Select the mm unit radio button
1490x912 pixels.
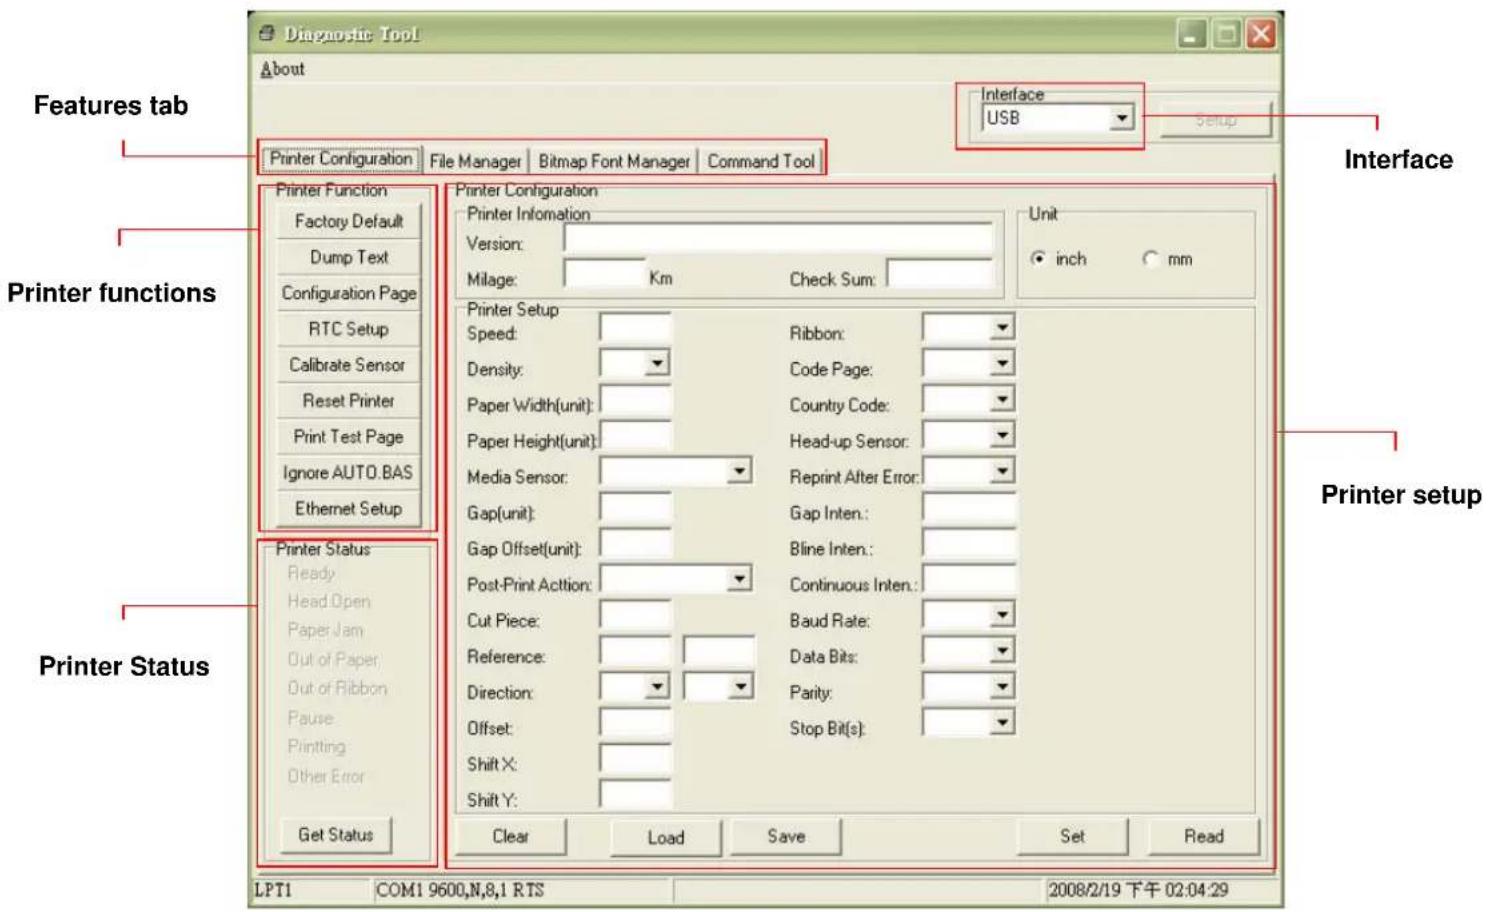click(x=1151, y=259)
